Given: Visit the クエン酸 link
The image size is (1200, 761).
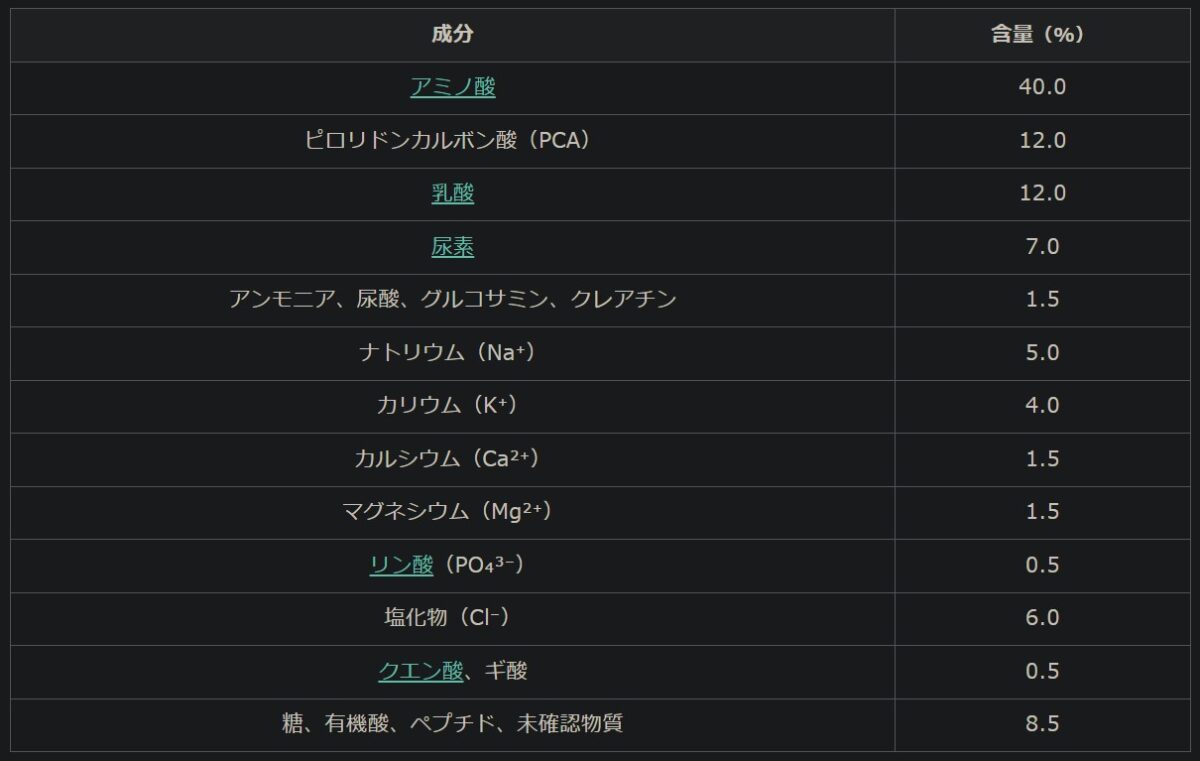Looking at the screenshot, I should [420, 671].
